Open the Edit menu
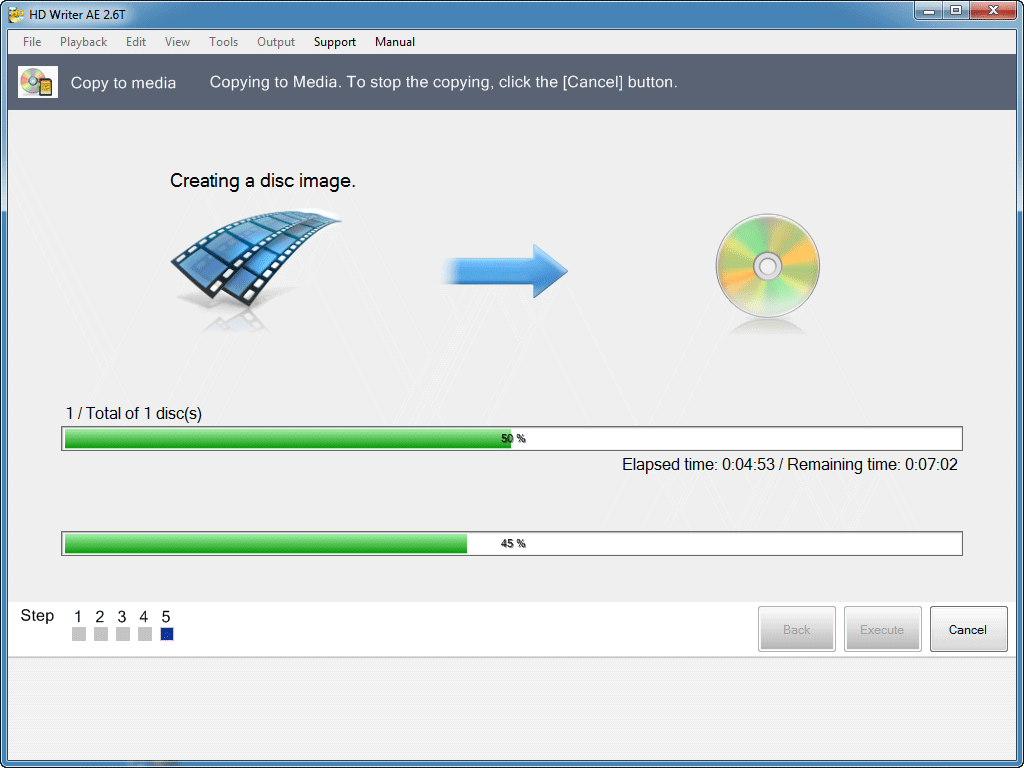Screen dimensions: 1024x768 pos(136,42)
